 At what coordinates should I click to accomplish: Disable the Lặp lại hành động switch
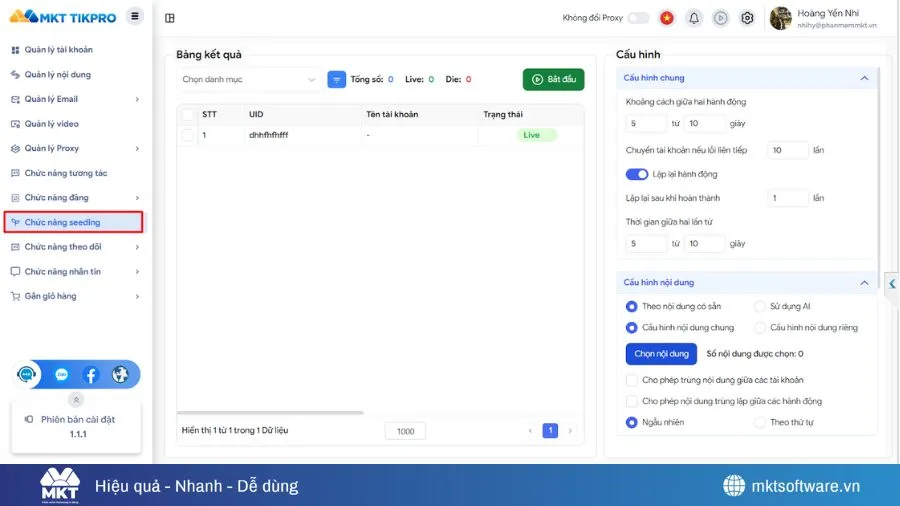(x=637, y=174)
